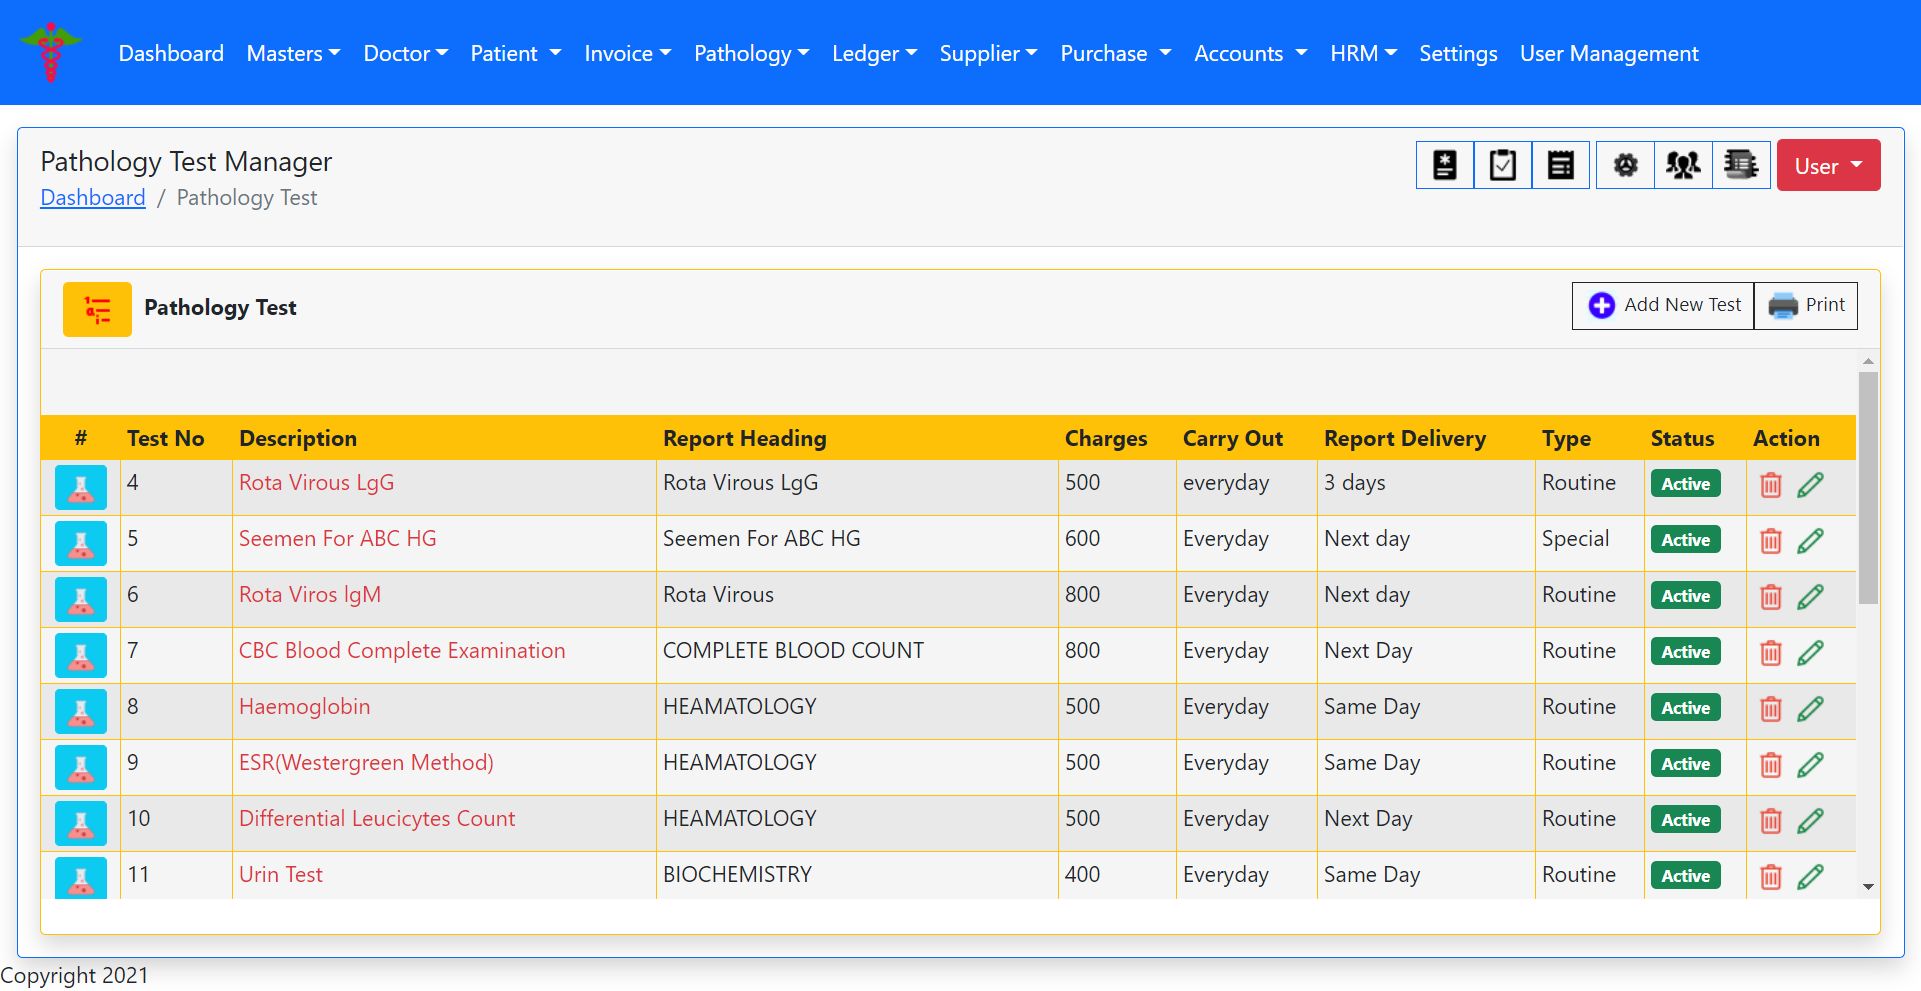Click the table's vertical scrollbar down arrow
This screenshot has width=1921, height=991.
tap(1867, 887)
